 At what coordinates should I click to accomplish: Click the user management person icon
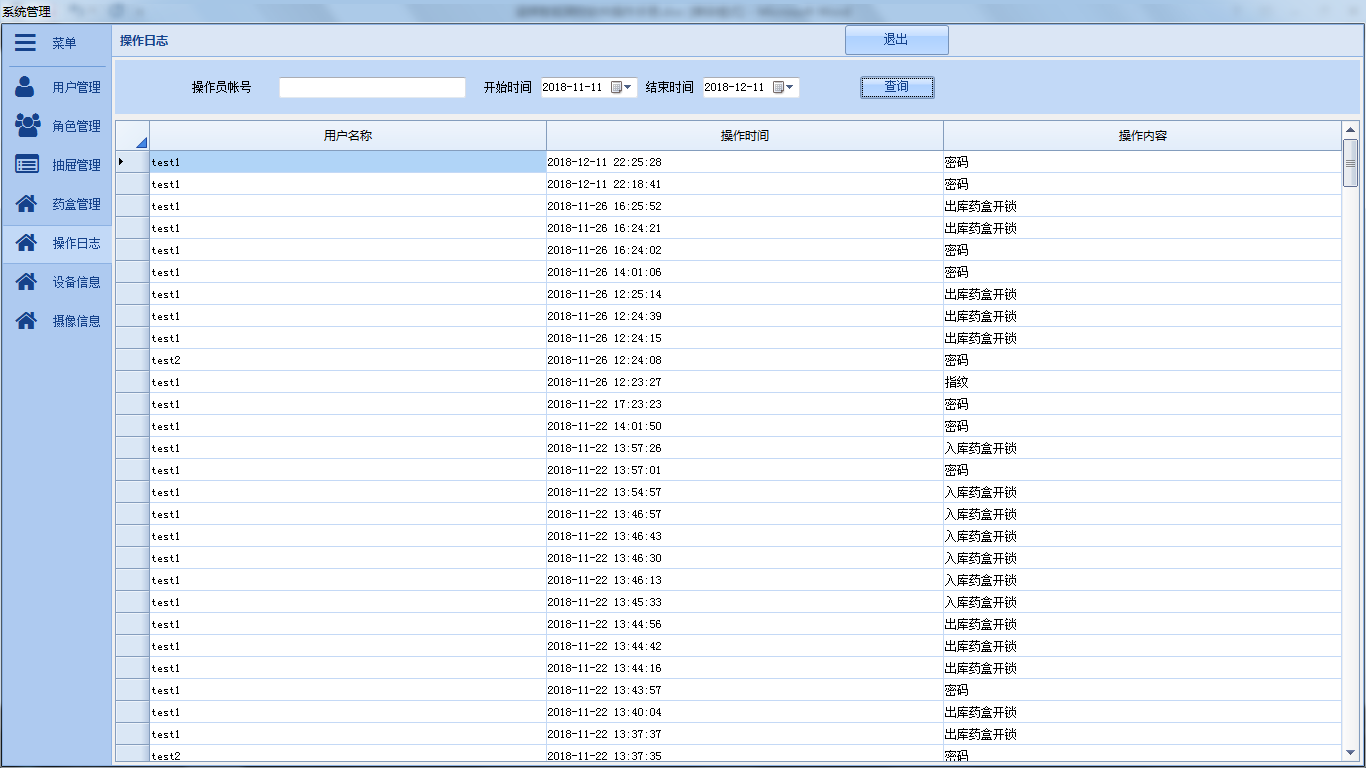25,87
